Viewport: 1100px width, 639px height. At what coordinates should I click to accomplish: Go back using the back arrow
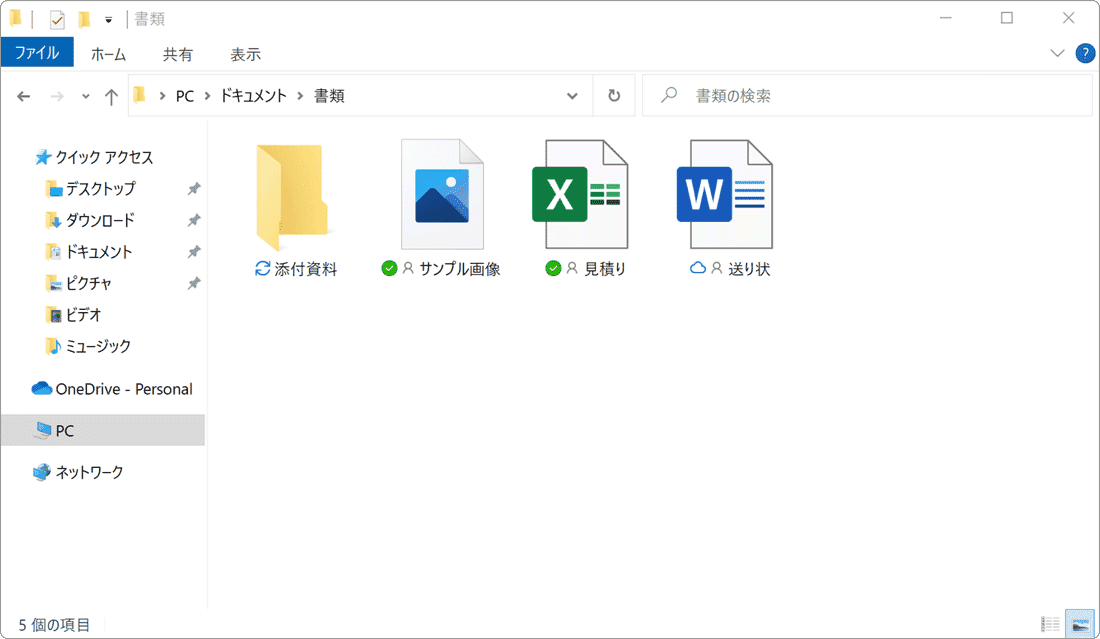click(23, 95)
